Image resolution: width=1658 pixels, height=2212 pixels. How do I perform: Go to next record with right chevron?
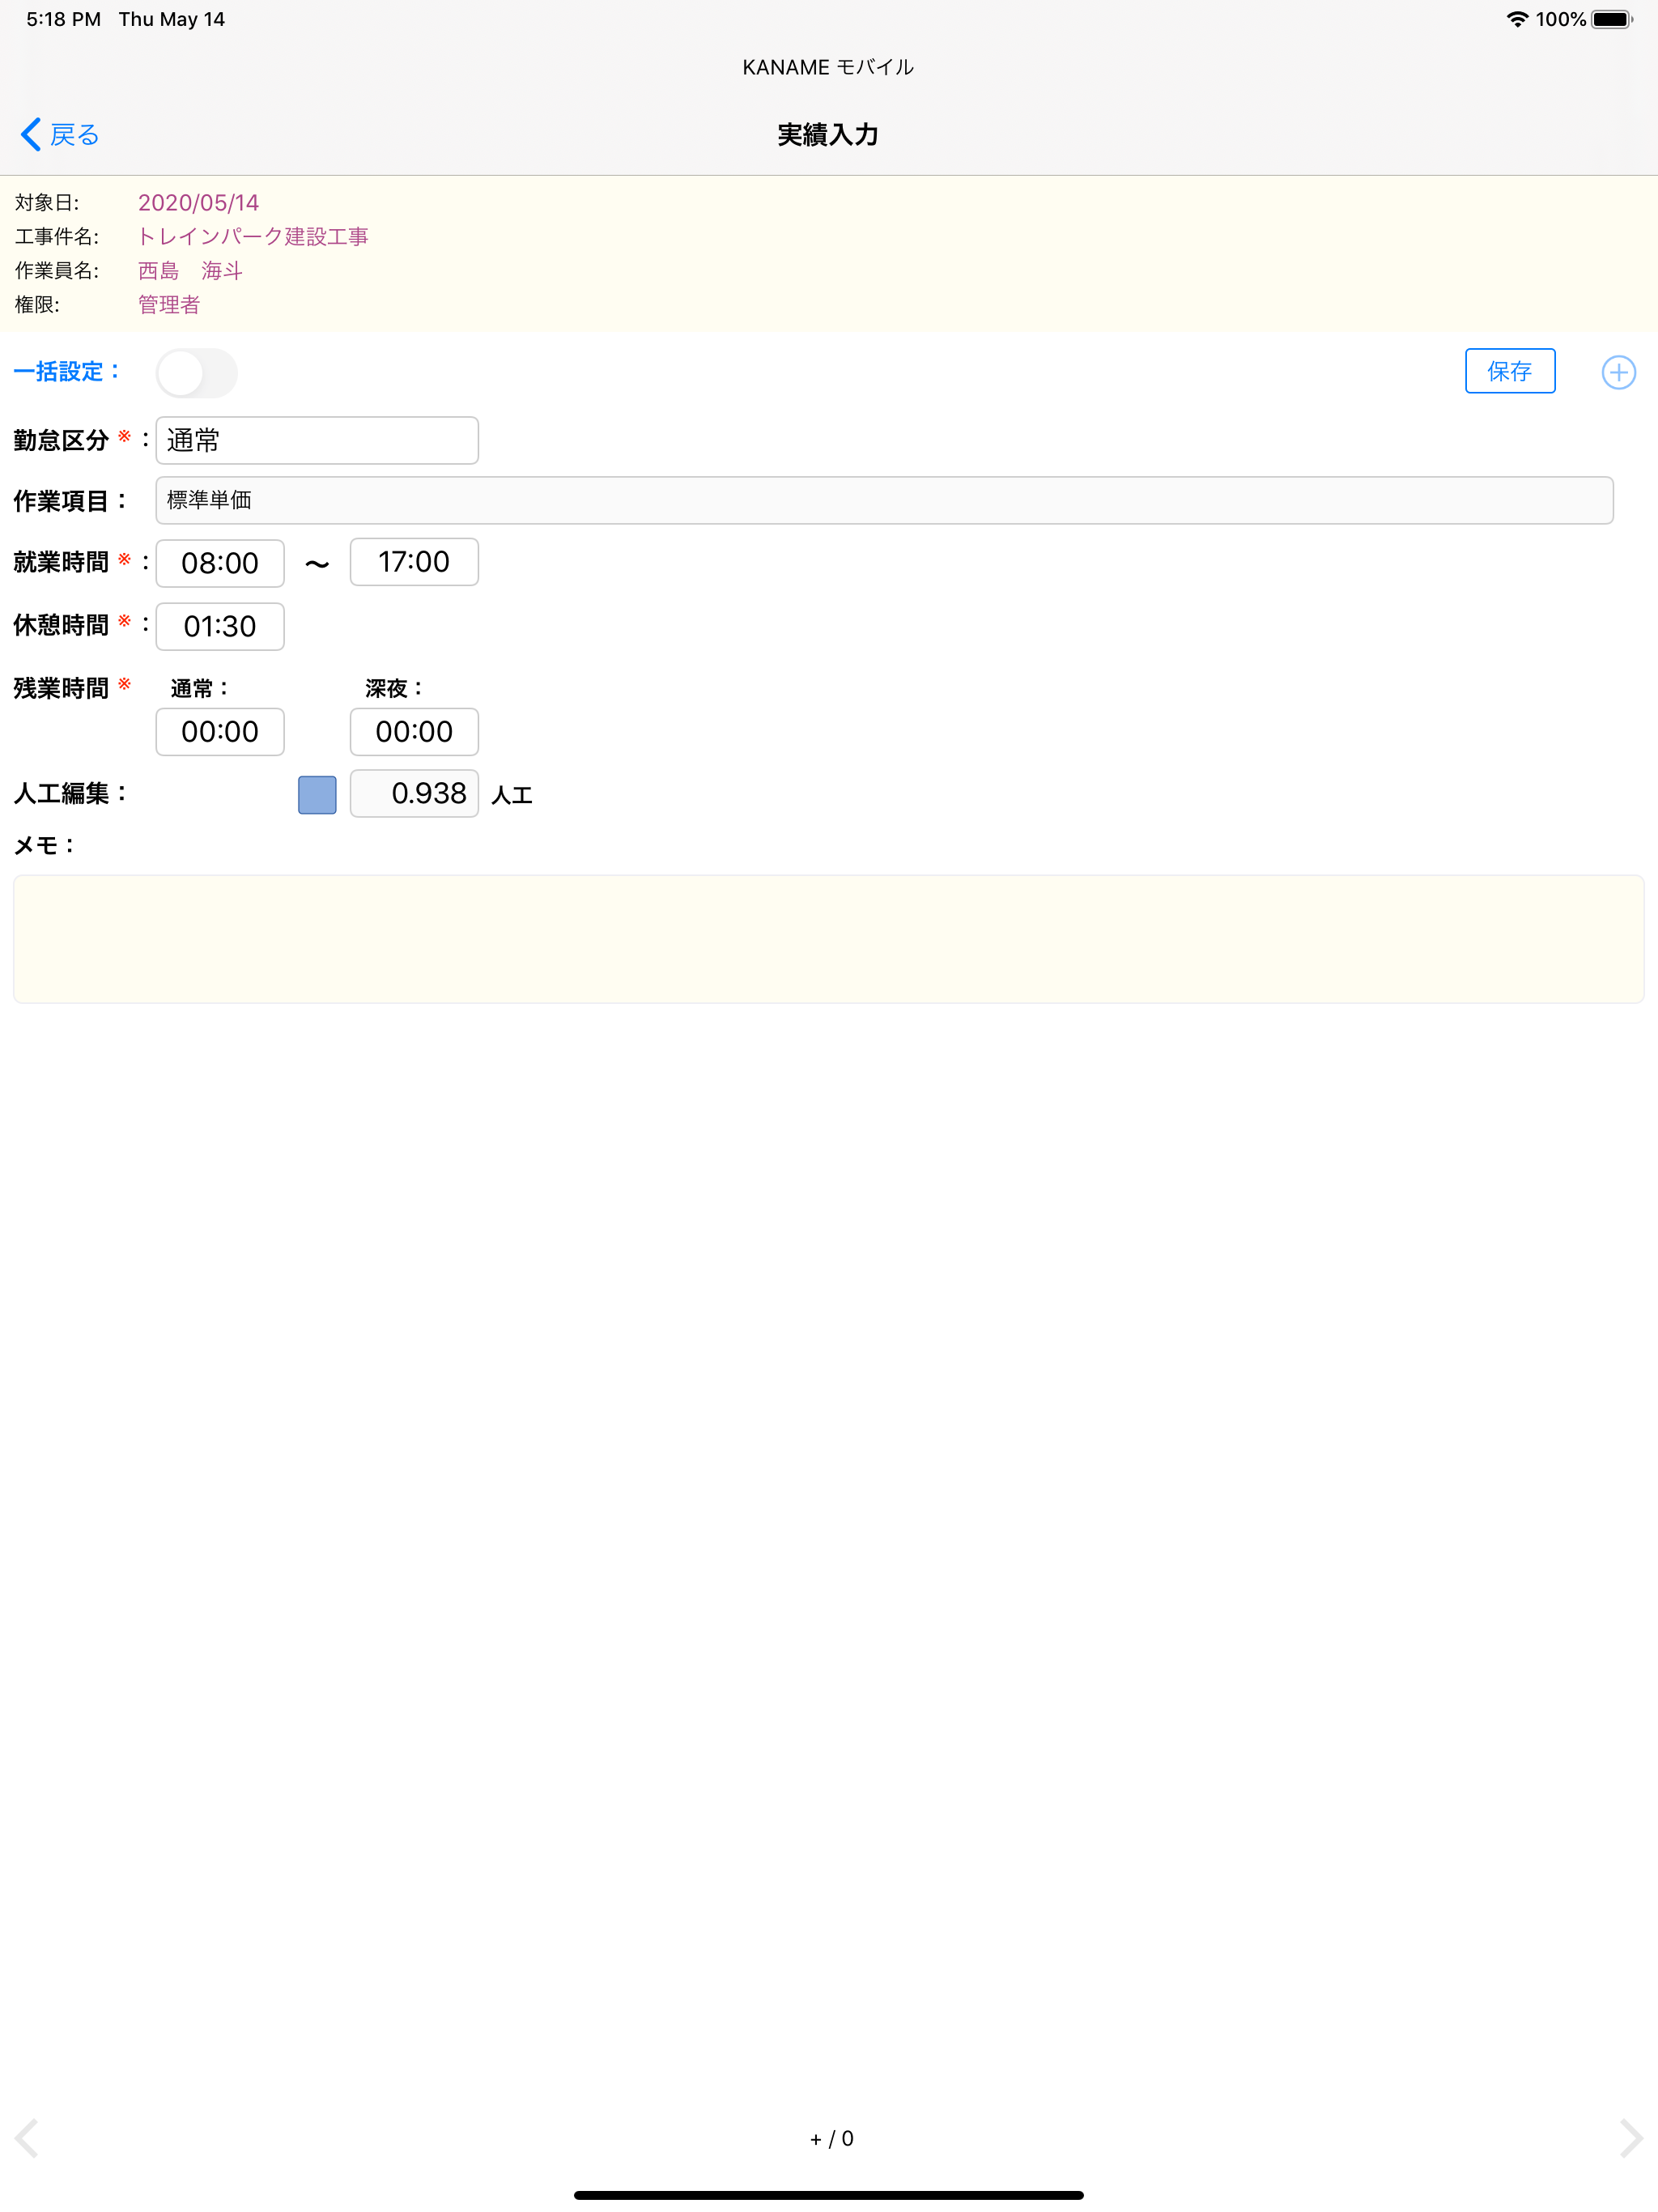pyautogui.click(x=1630, y=2138)
